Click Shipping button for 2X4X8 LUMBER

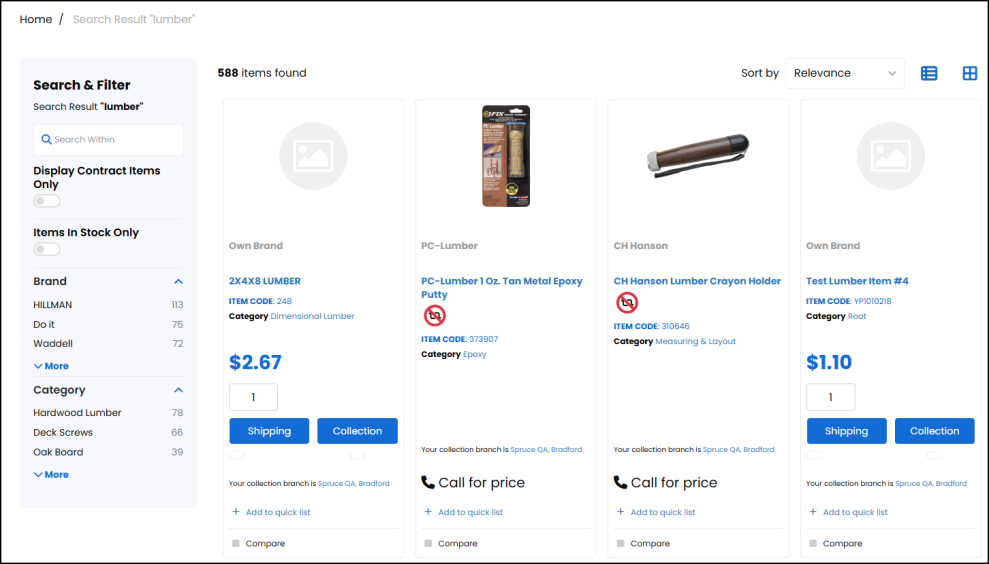point(269,431)
